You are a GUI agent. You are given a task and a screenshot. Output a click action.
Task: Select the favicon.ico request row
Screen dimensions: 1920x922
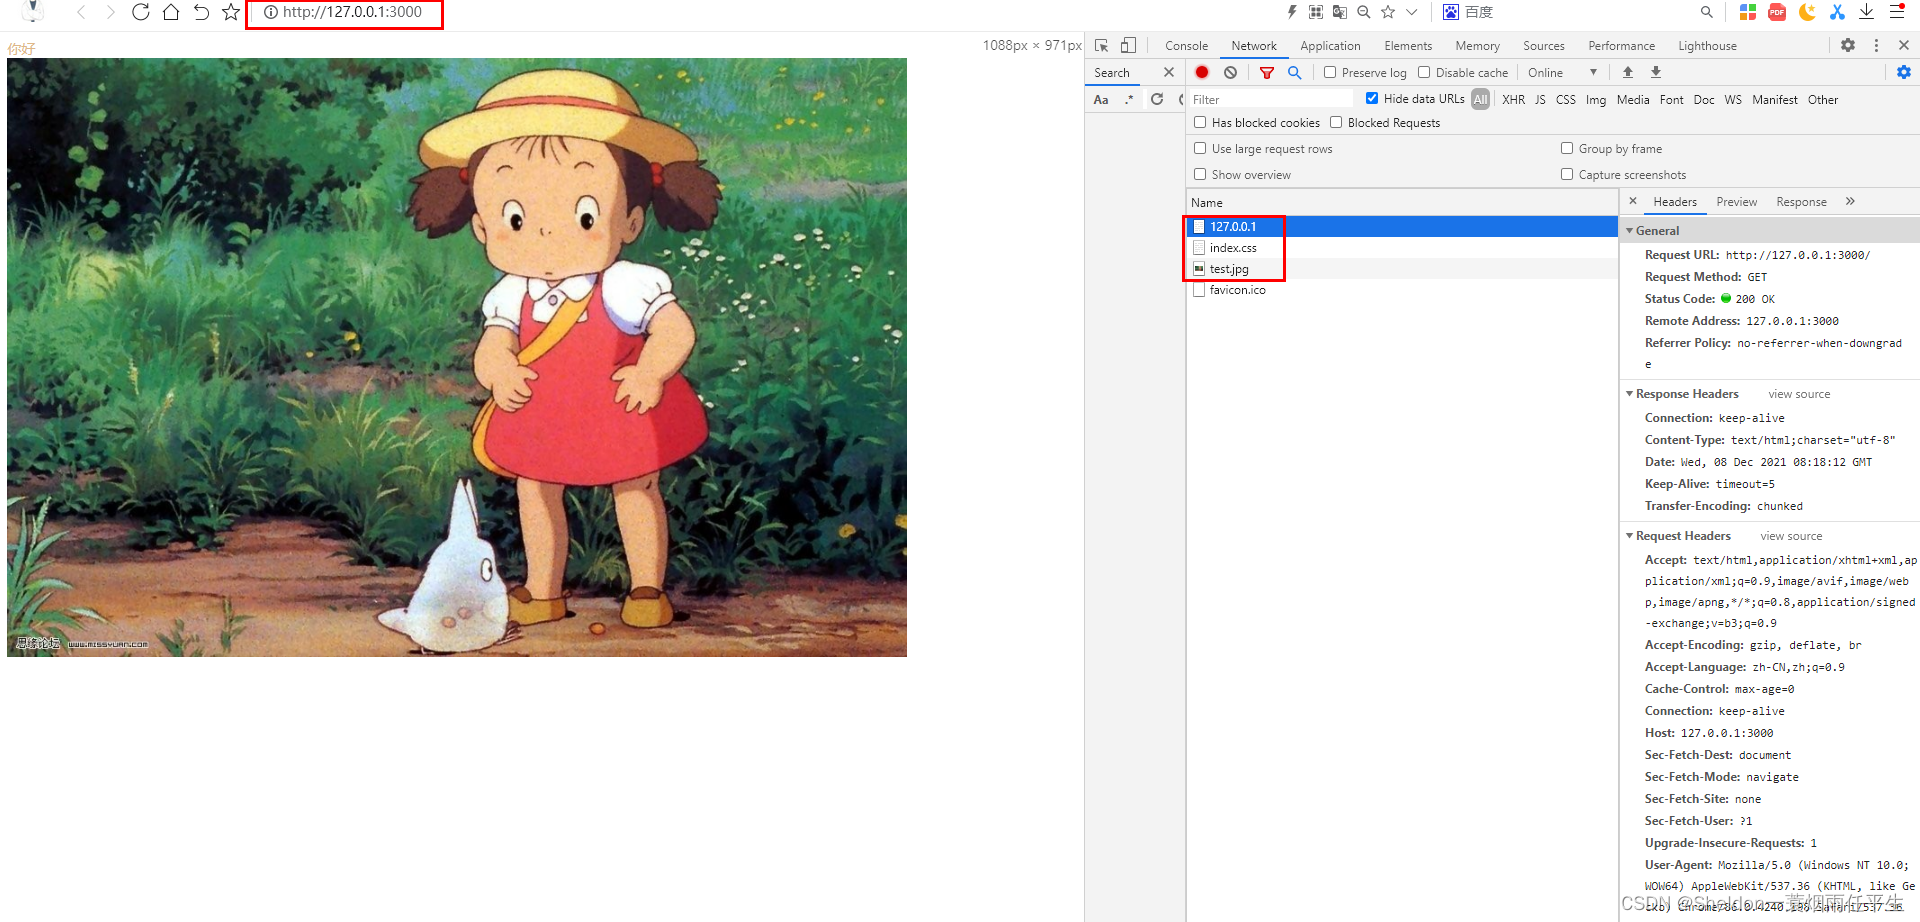(x=1401, y=290)
